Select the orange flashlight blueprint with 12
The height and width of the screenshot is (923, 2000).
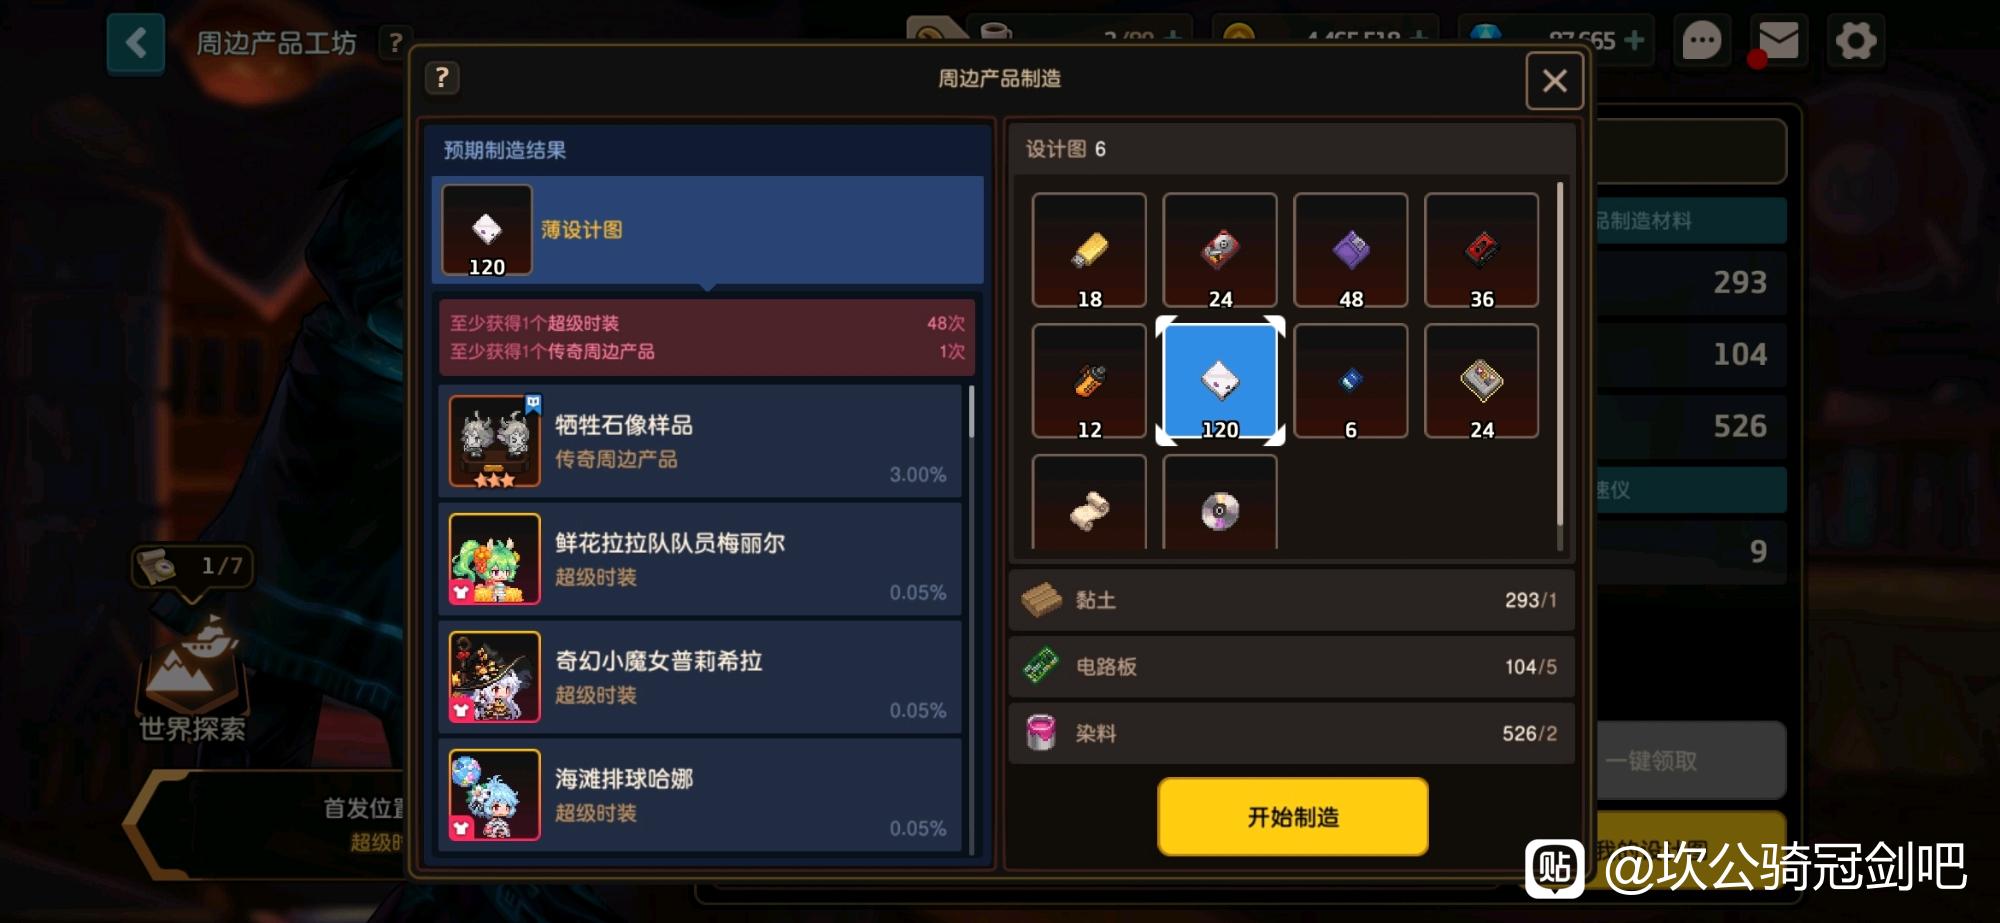tap(1089, 381)
